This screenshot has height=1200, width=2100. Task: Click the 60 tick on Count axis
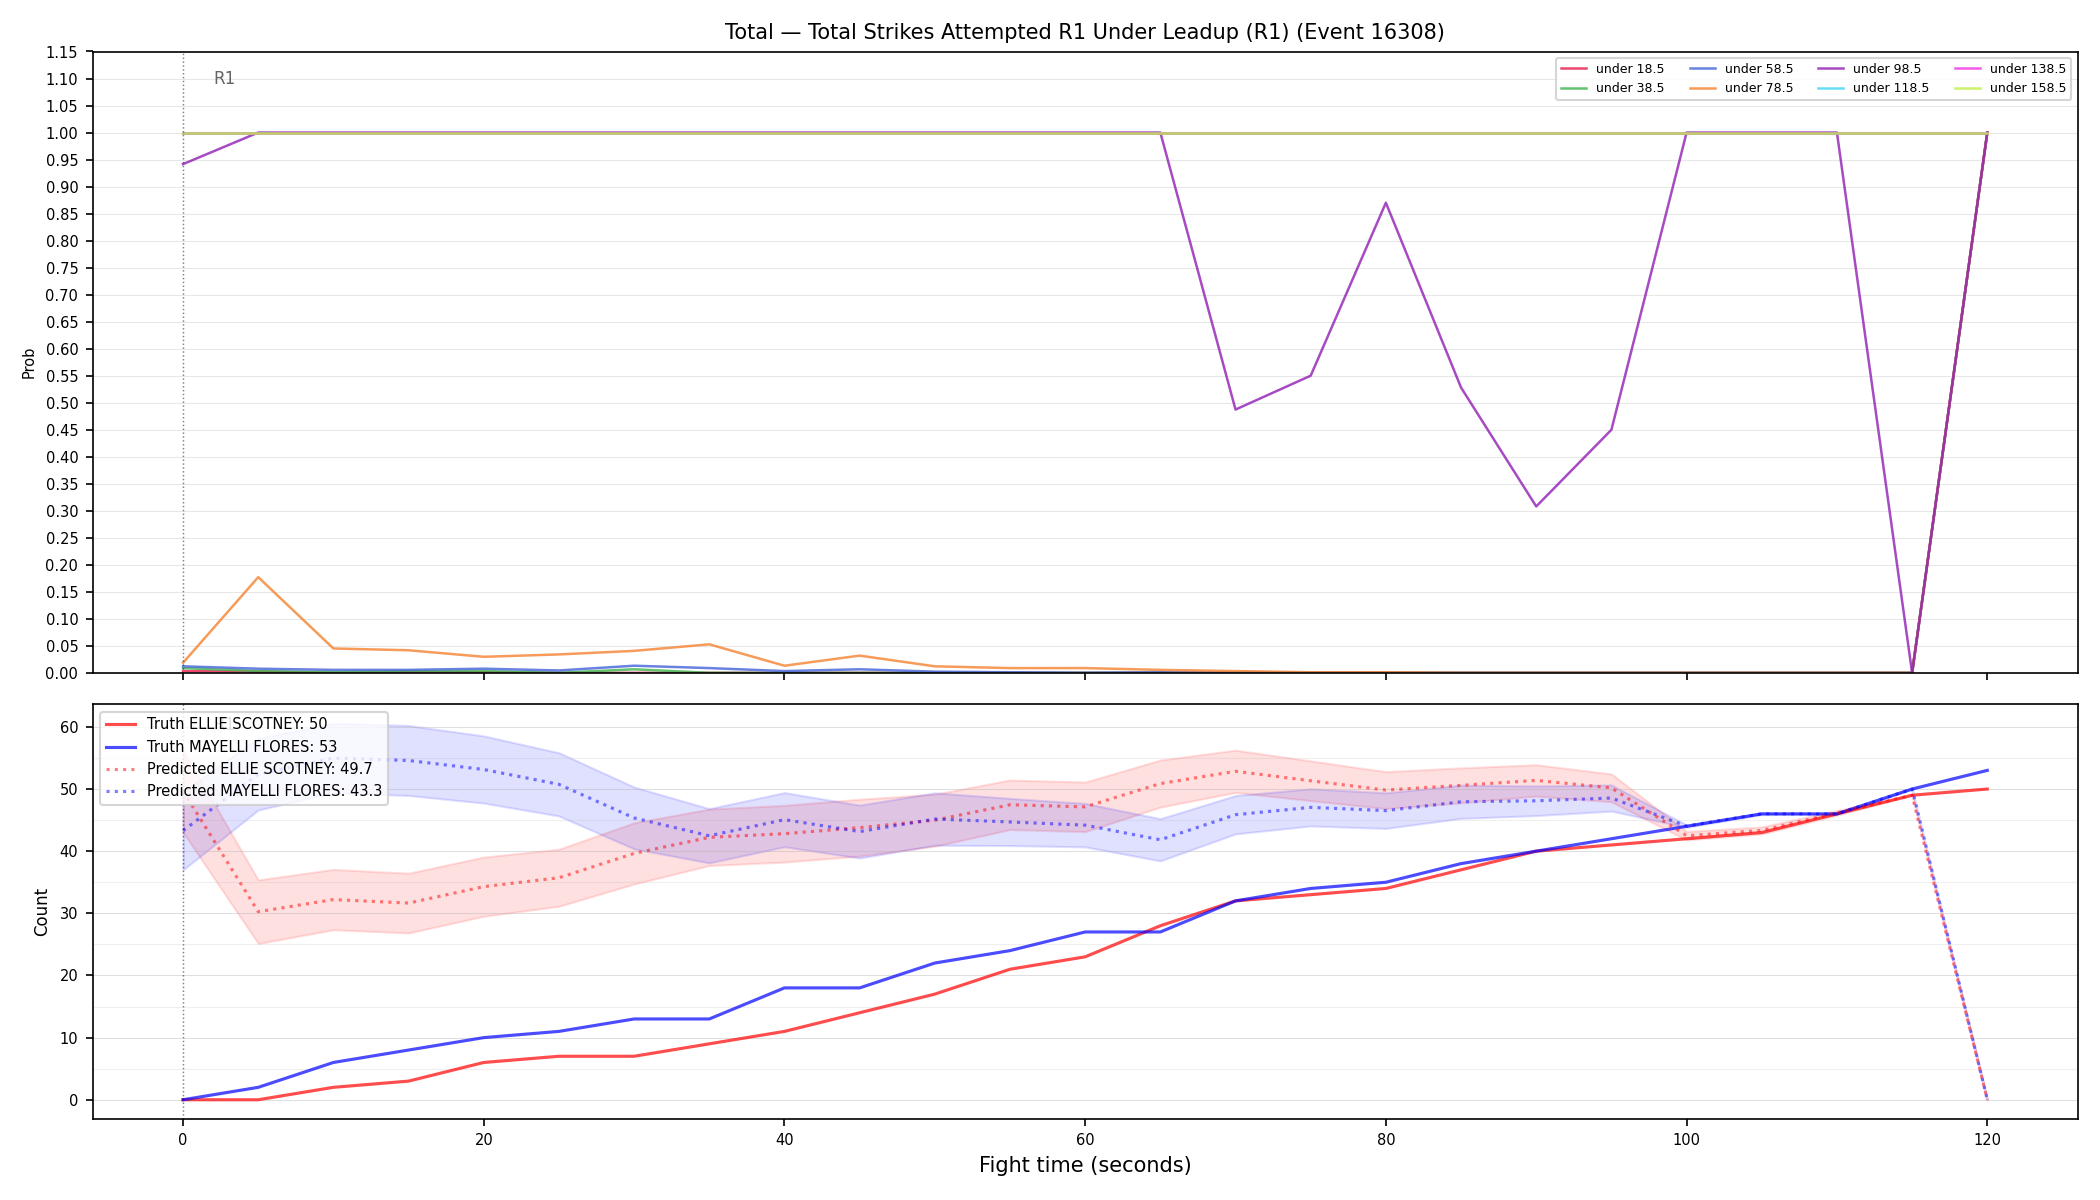[69, 727]
